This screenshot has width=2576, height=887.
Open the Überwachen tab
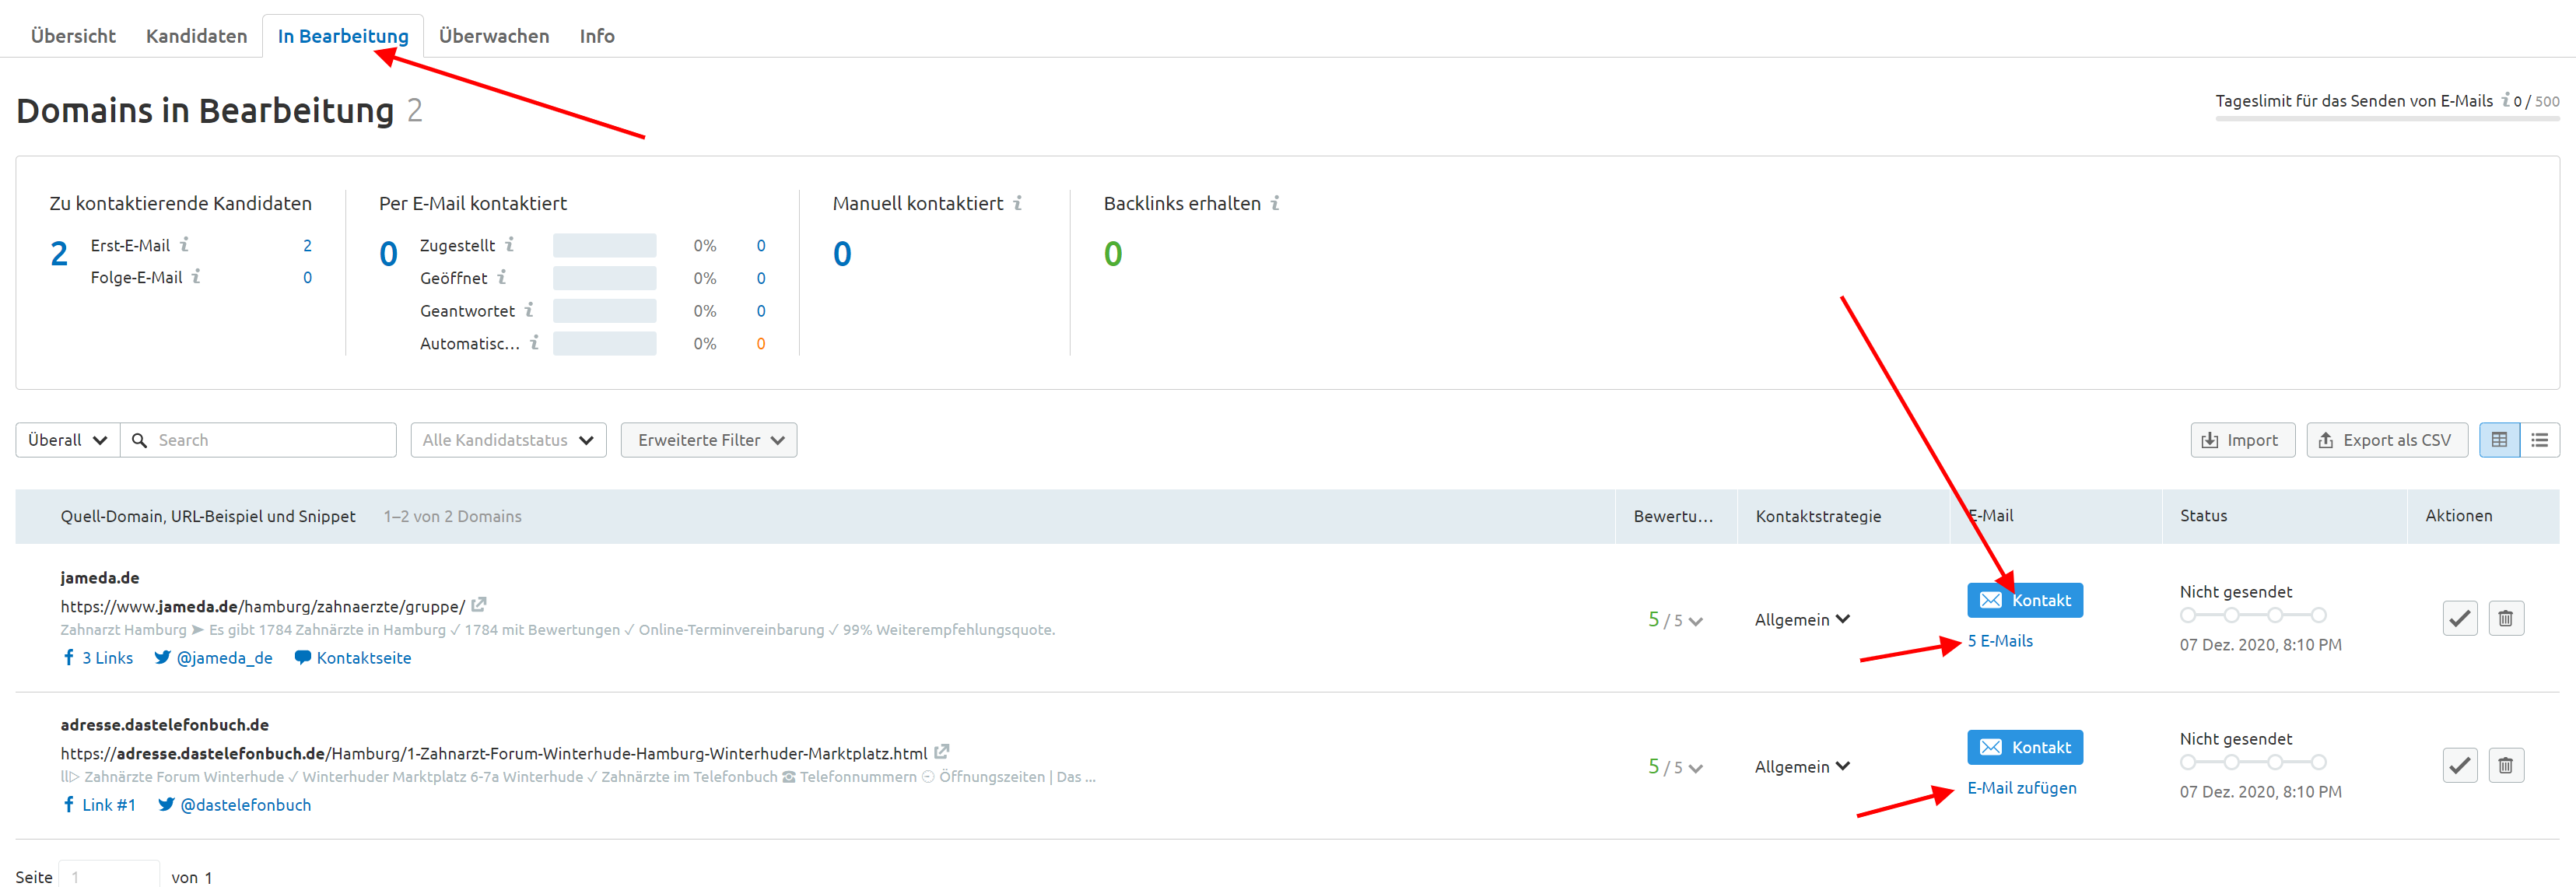(x=494, y=36)
